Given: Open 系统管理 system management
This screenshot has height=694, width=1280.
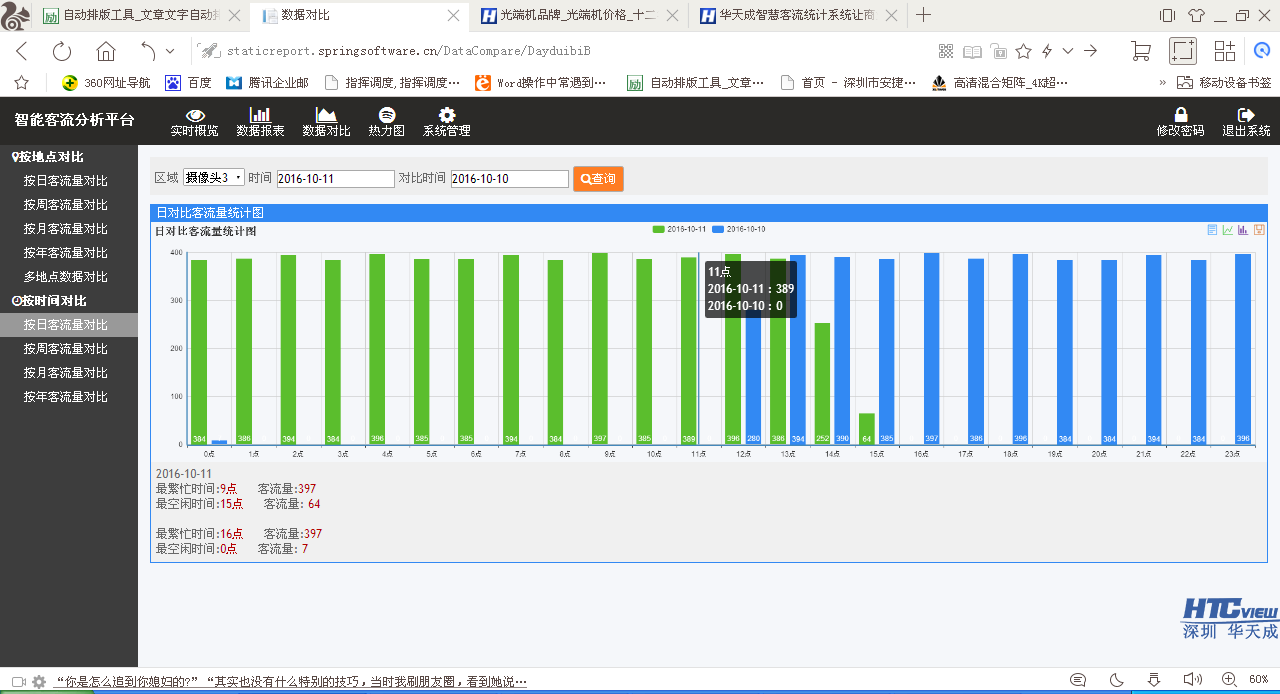Looking at the screenshot, I should click(446, 122).
